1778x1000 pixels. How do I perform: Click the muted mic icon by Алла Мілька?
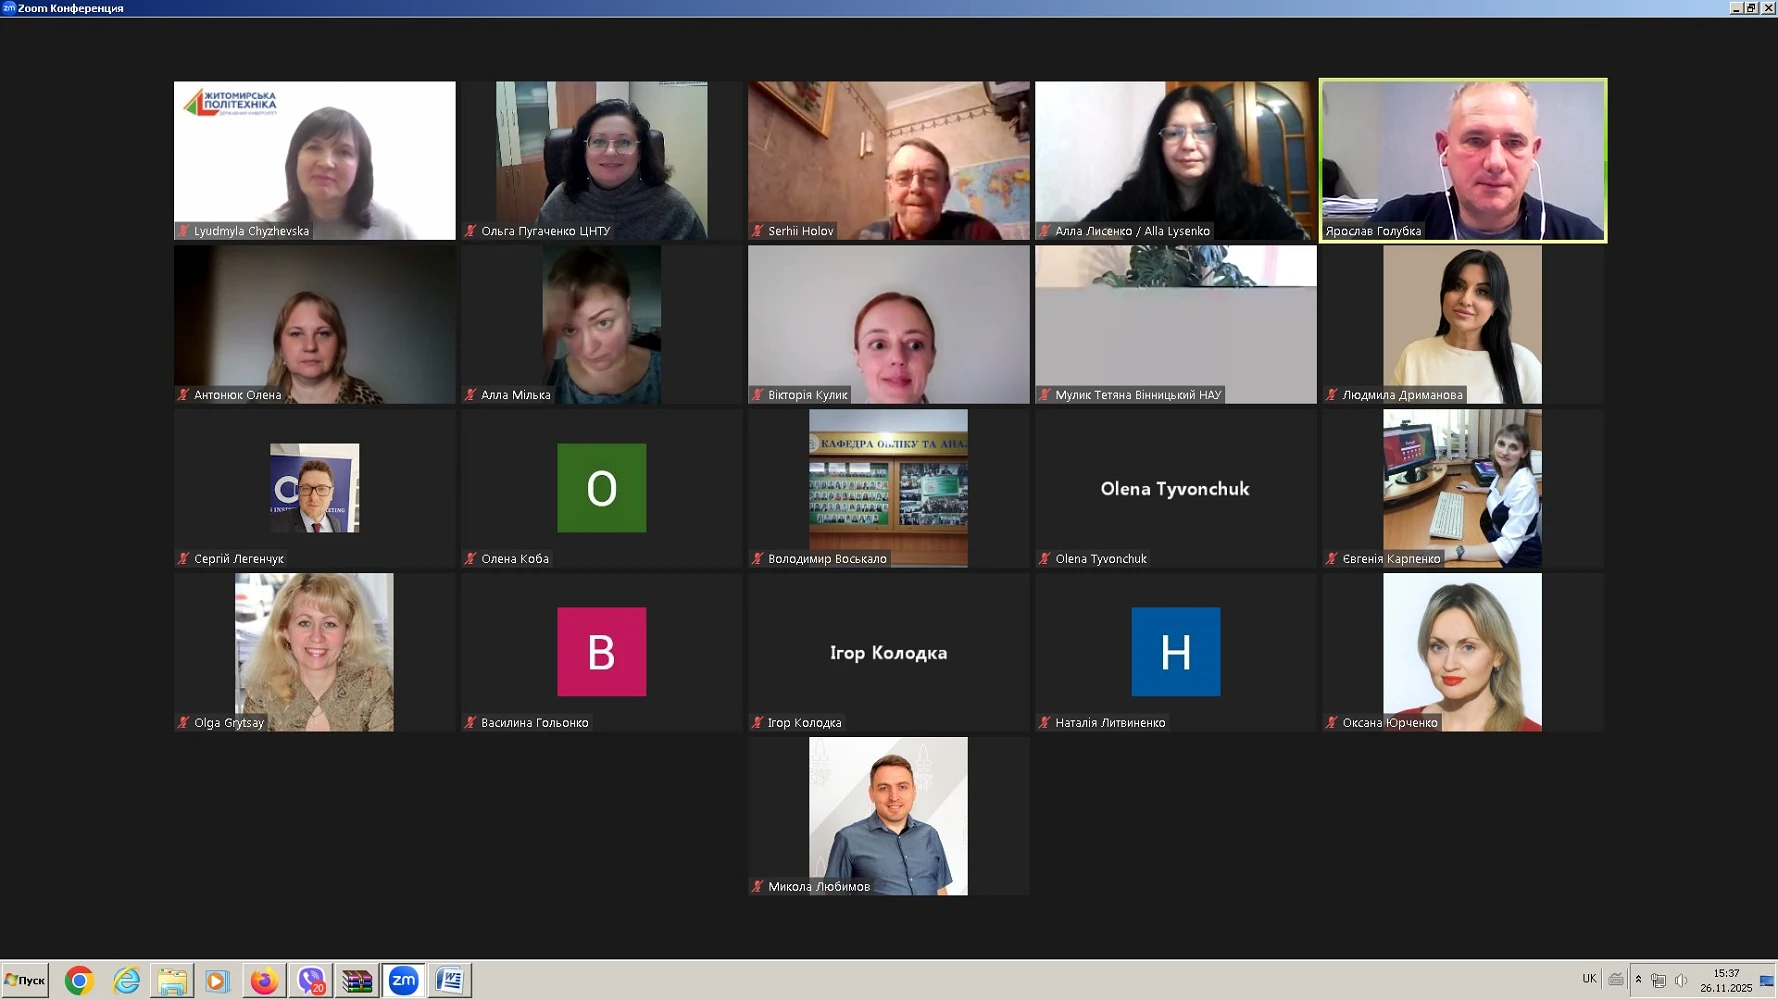pos(471,395)
